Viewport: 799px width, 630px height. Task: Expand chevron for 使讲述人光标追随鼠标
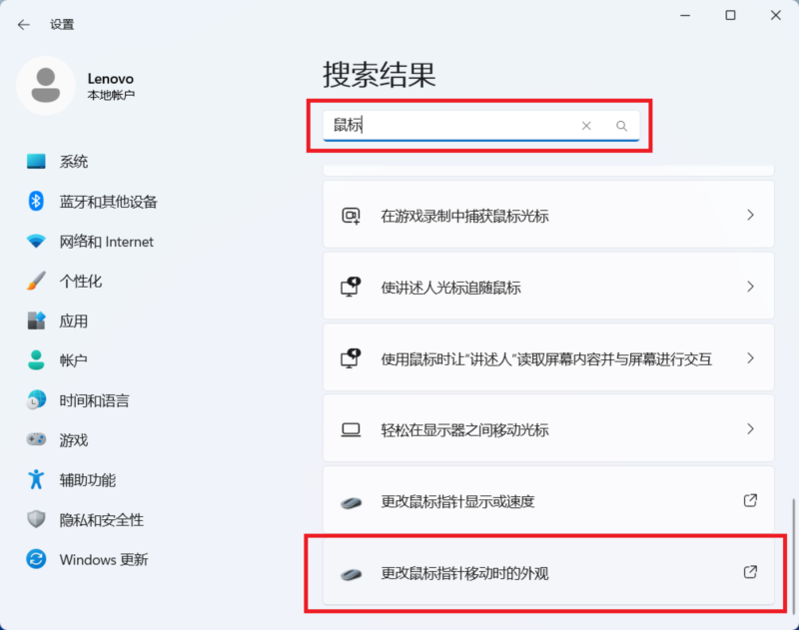tap(750, 287)
